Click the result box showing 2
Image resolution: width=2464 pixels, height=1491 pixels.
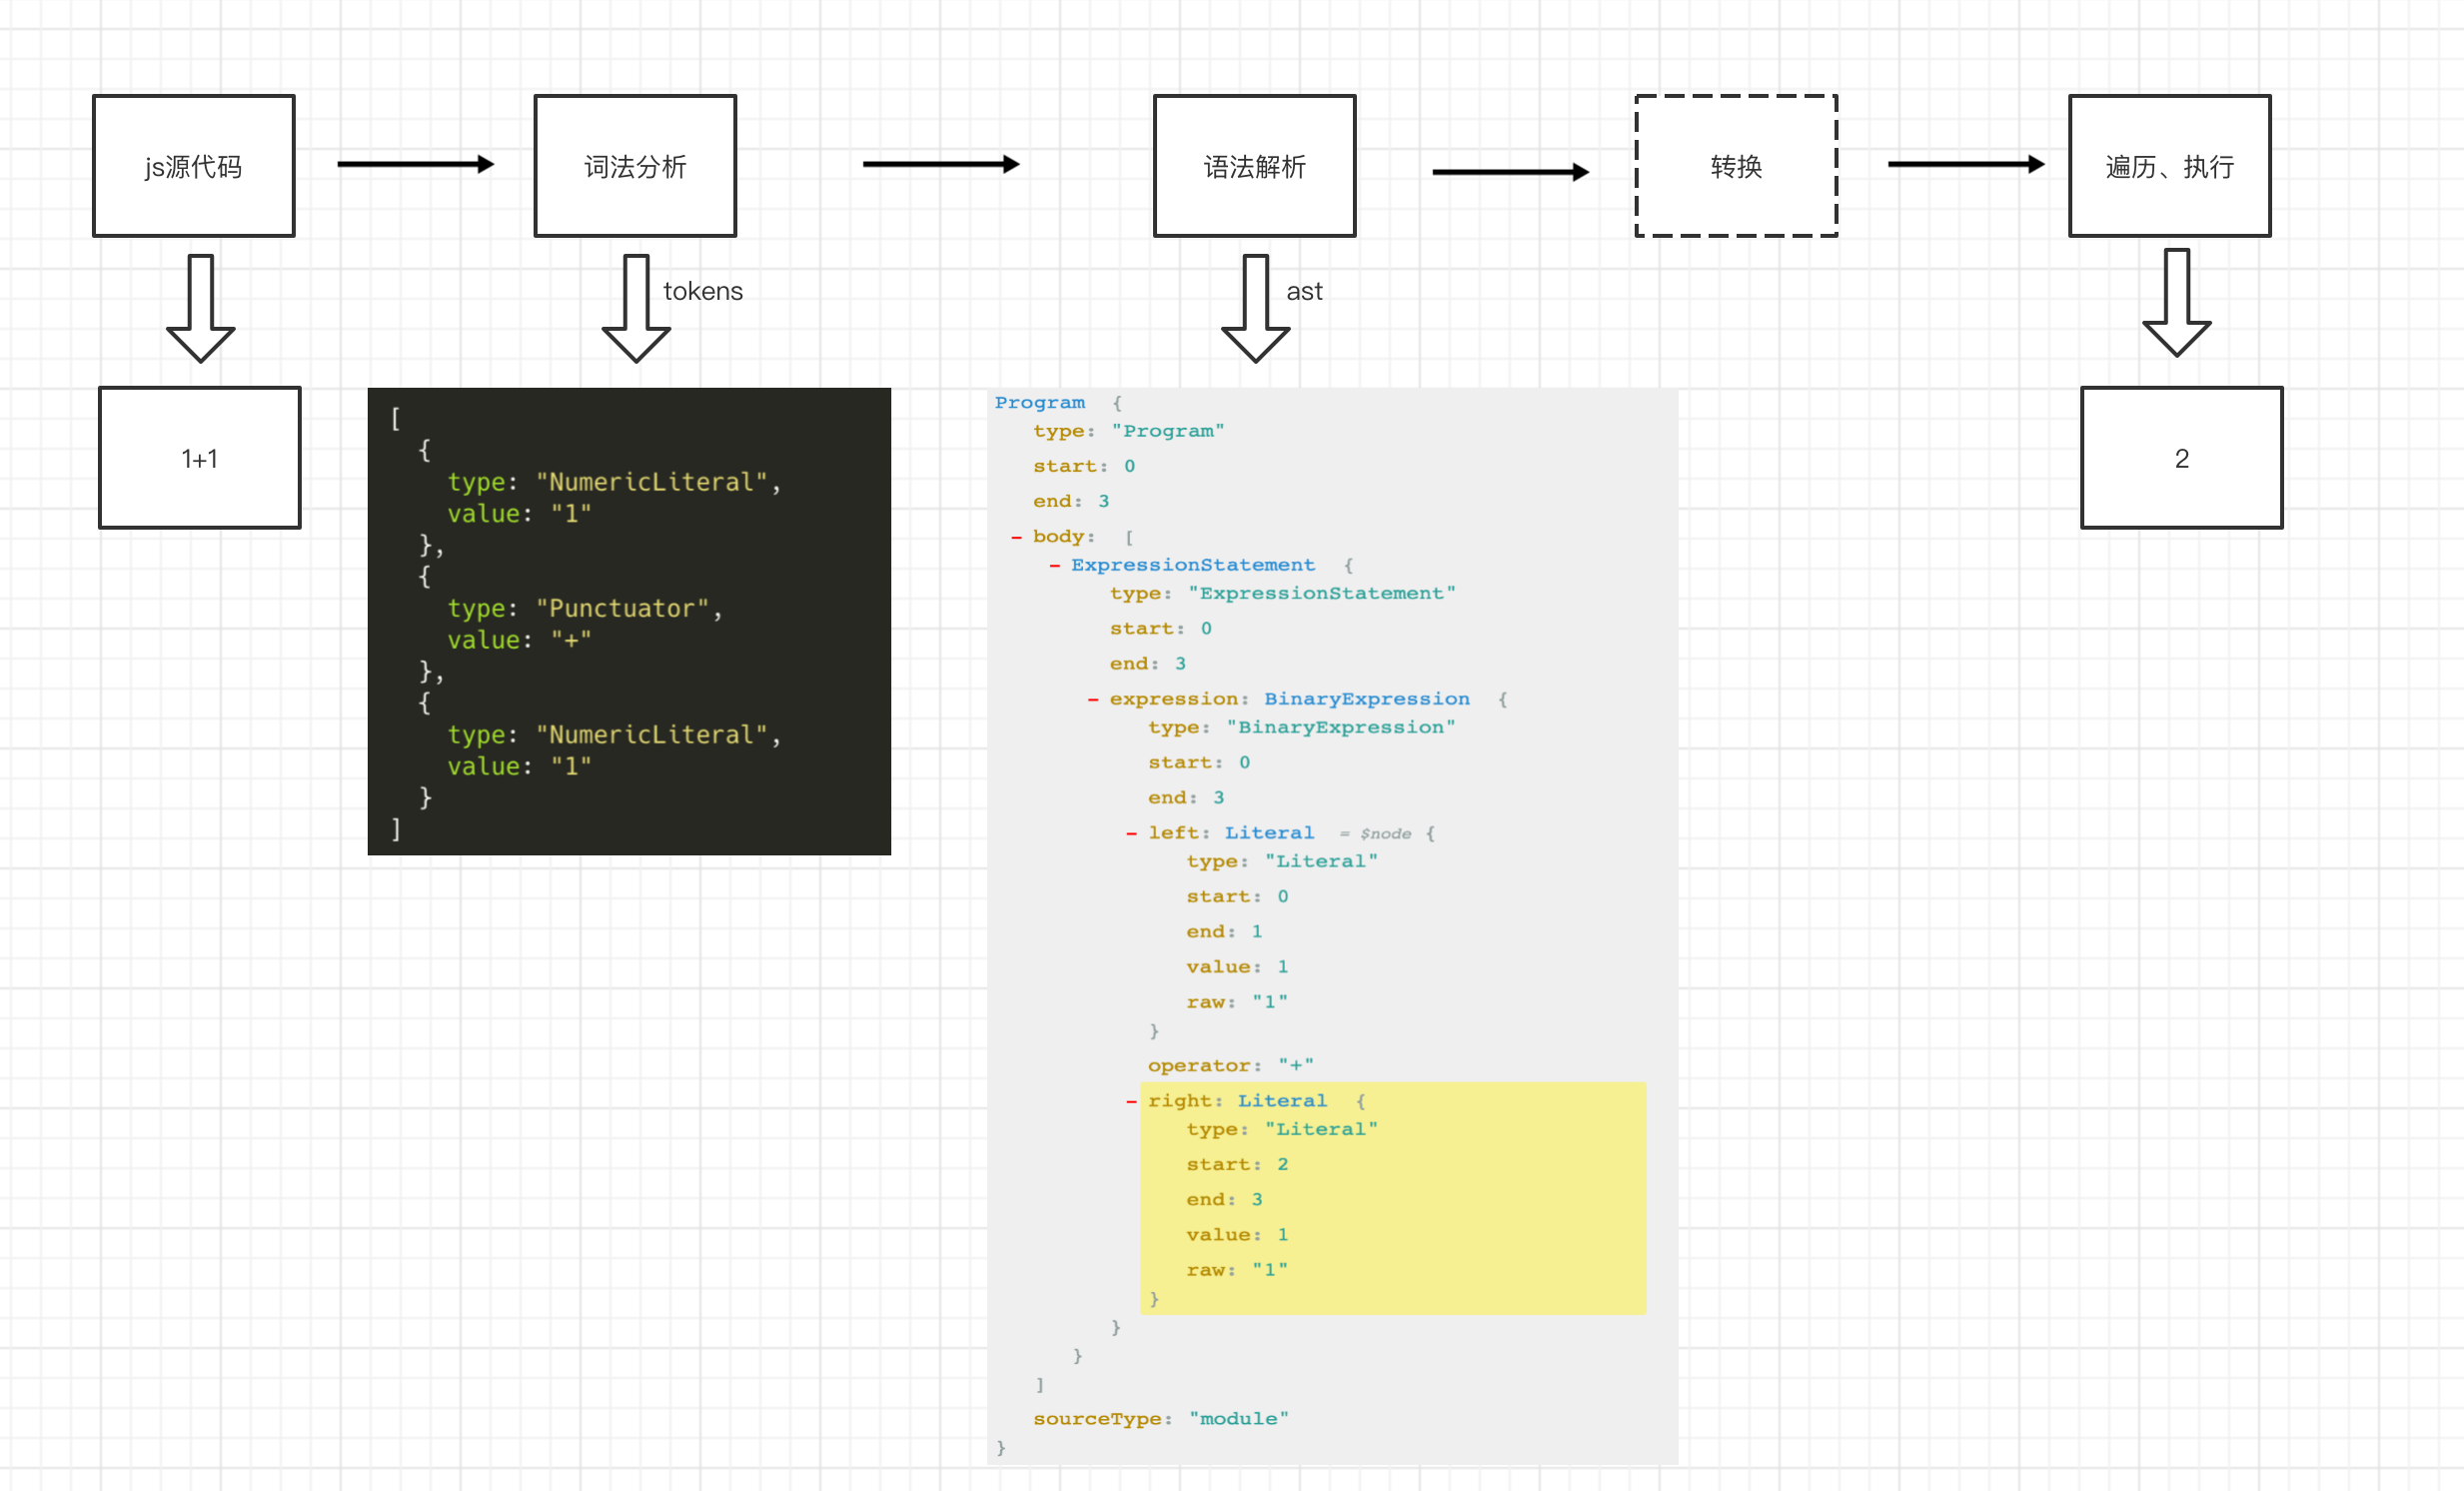[x=2181, y=458]
